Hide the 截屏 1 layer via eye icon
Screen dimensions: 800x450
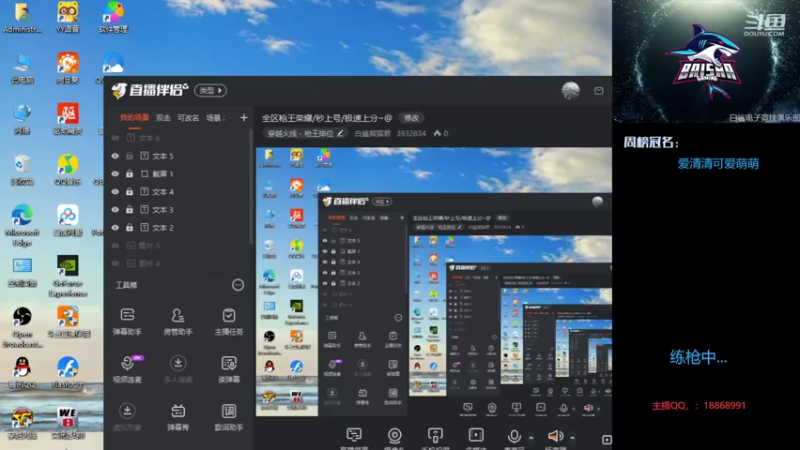115,174
